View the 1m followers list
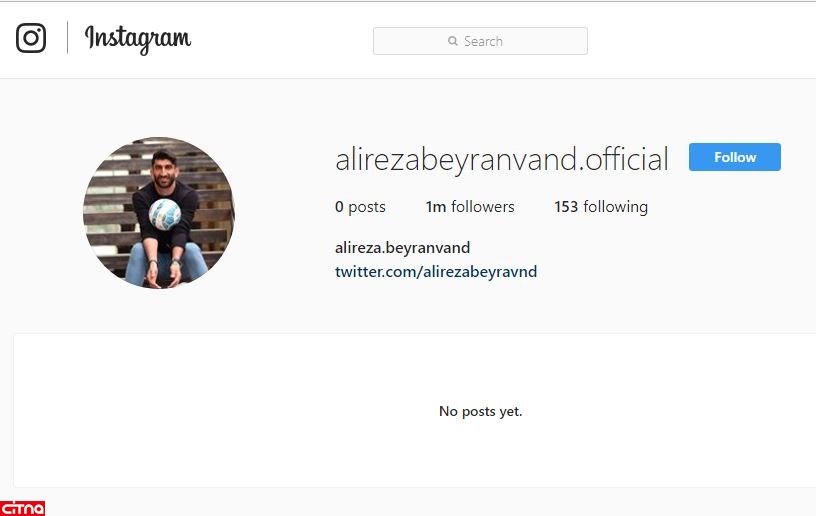This screenshot has height=516, width=816. 469,207
